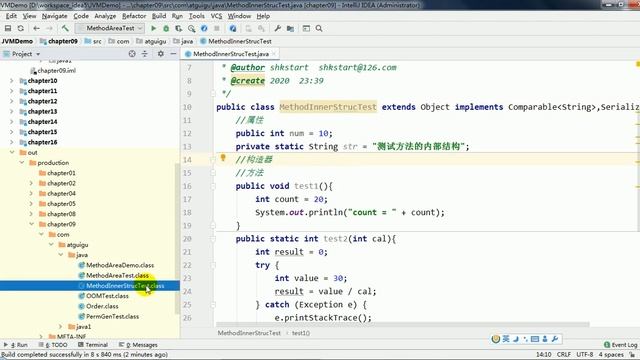Viewport: 640px width, 360px height.
Task: Expand the java1 folder
Action: tap(61, 327)
